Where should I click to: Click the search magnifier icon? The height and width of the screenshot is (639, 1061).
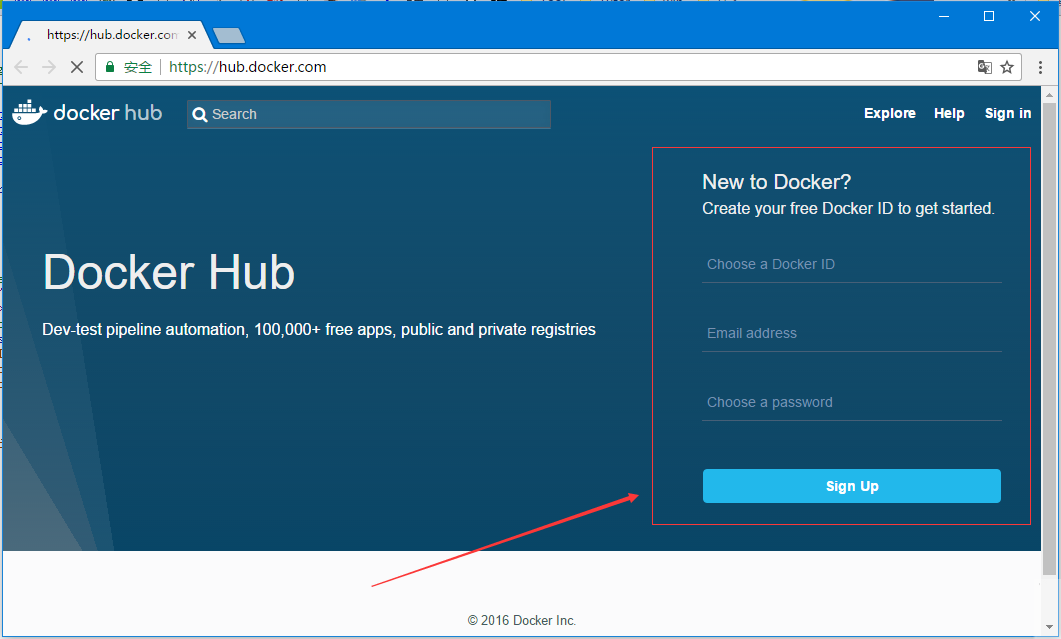click(x=200, y=114)
